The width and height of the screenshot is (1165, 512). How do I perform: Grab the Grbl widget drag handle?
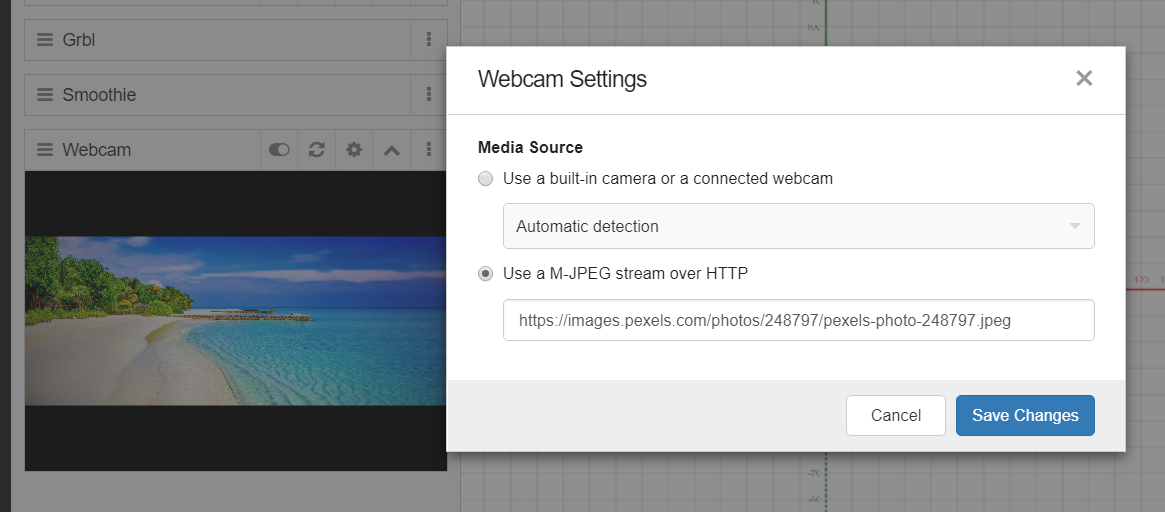pos(45,40)
